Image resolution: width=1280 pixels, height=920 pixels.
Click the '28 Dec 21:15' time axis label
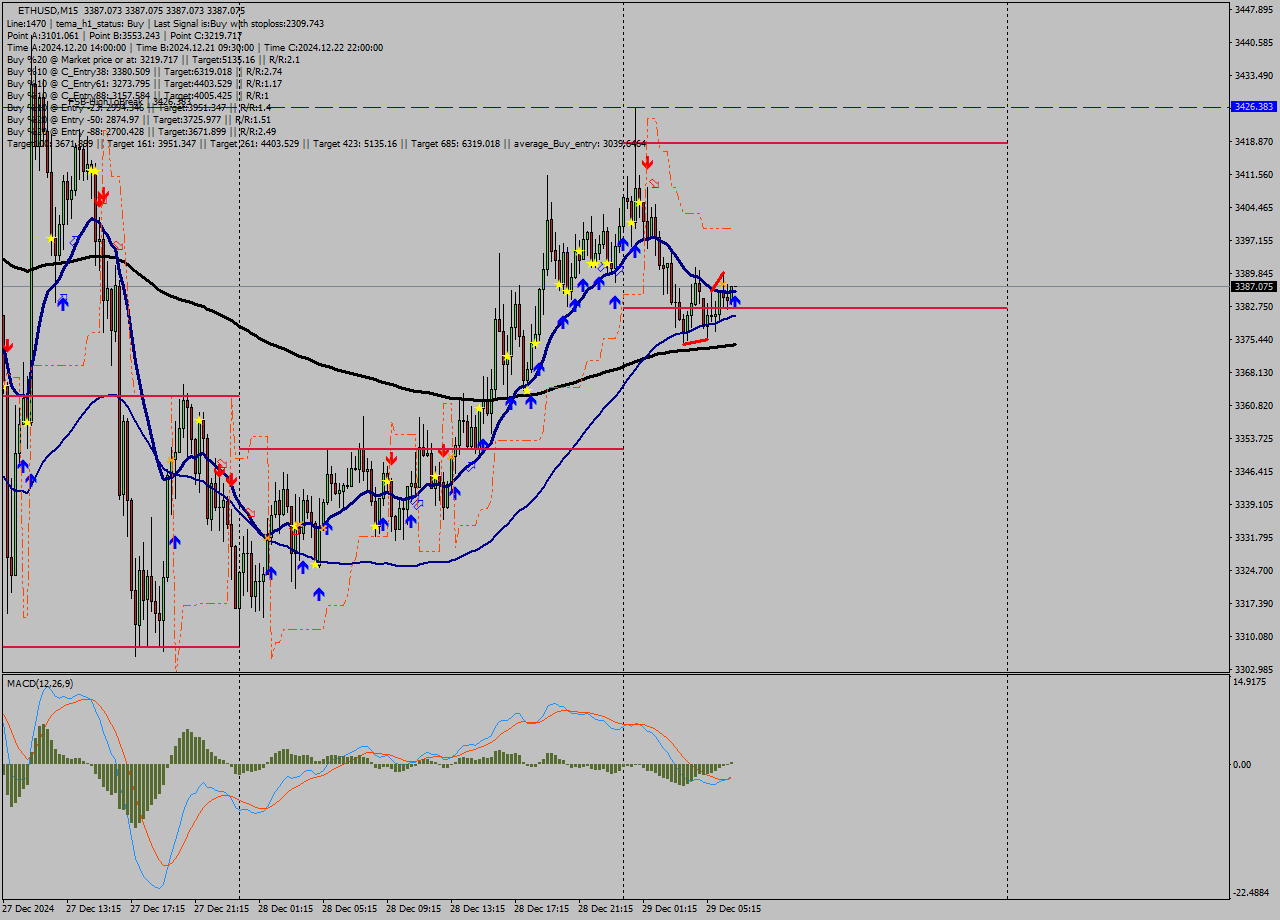[606, 909]
